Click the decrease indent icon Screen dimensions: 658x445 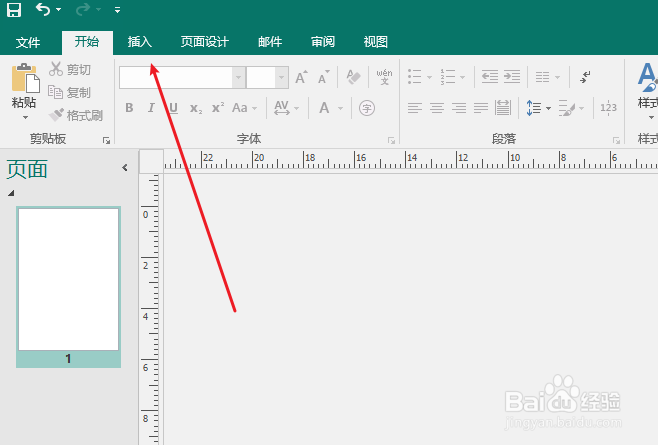490,76
